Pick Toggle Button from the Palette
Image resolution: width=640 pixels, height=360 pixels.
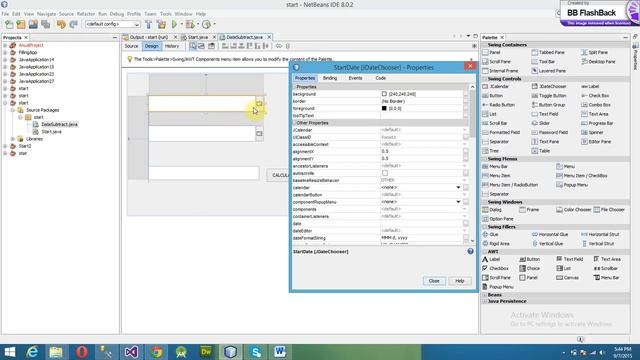click(549, 96)
